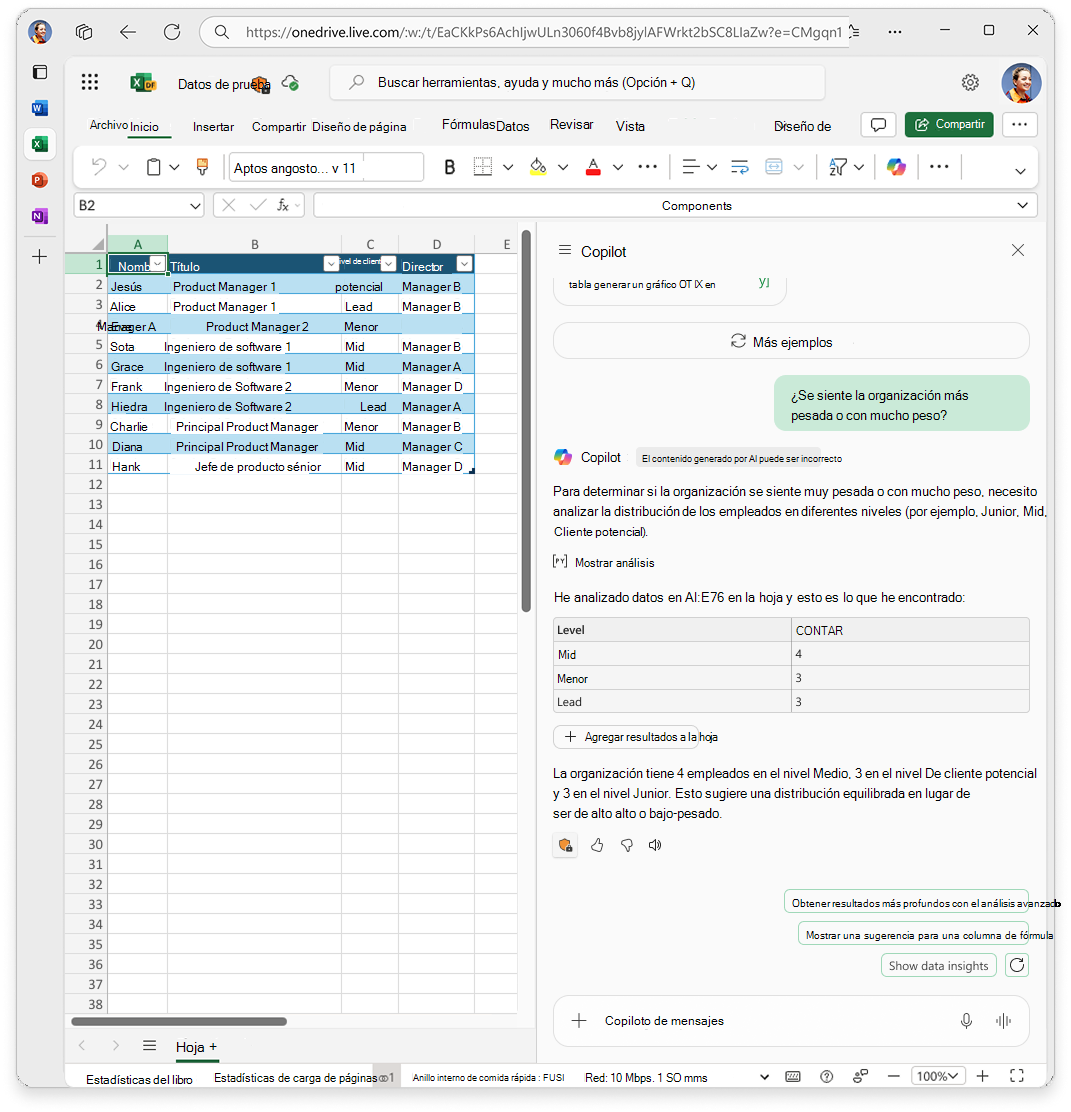This screenshot has width=1071, height=1112.
Task: Click the Merge cells icon
Action: point(774,167)
